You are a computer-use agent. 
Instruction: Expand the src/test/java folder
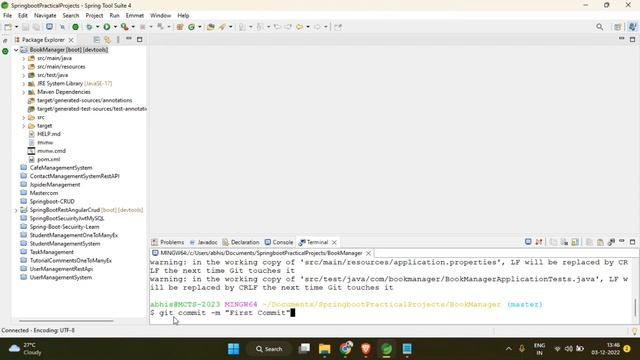pyautogui.click(x=24, y=75)
